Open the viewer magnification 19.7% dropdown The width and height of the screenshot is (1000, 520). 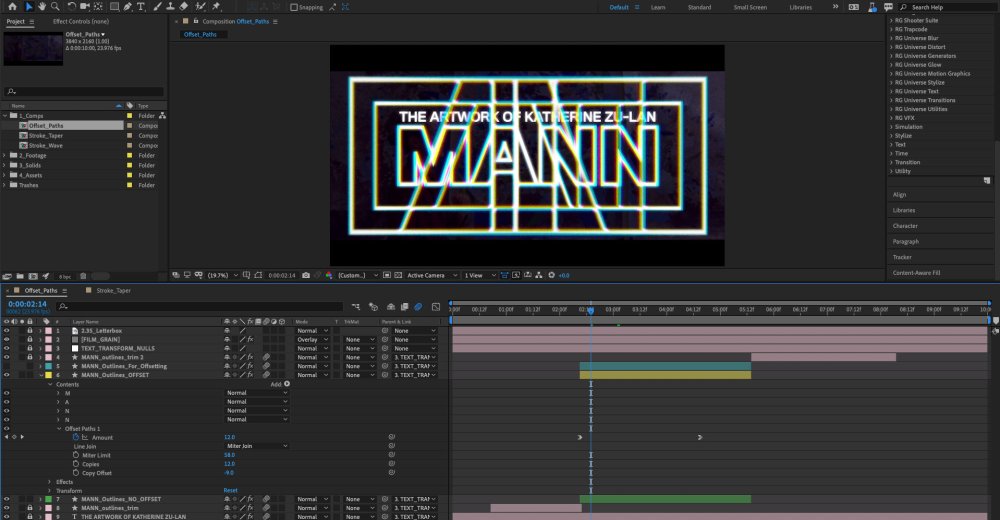(x=222, y=275)
